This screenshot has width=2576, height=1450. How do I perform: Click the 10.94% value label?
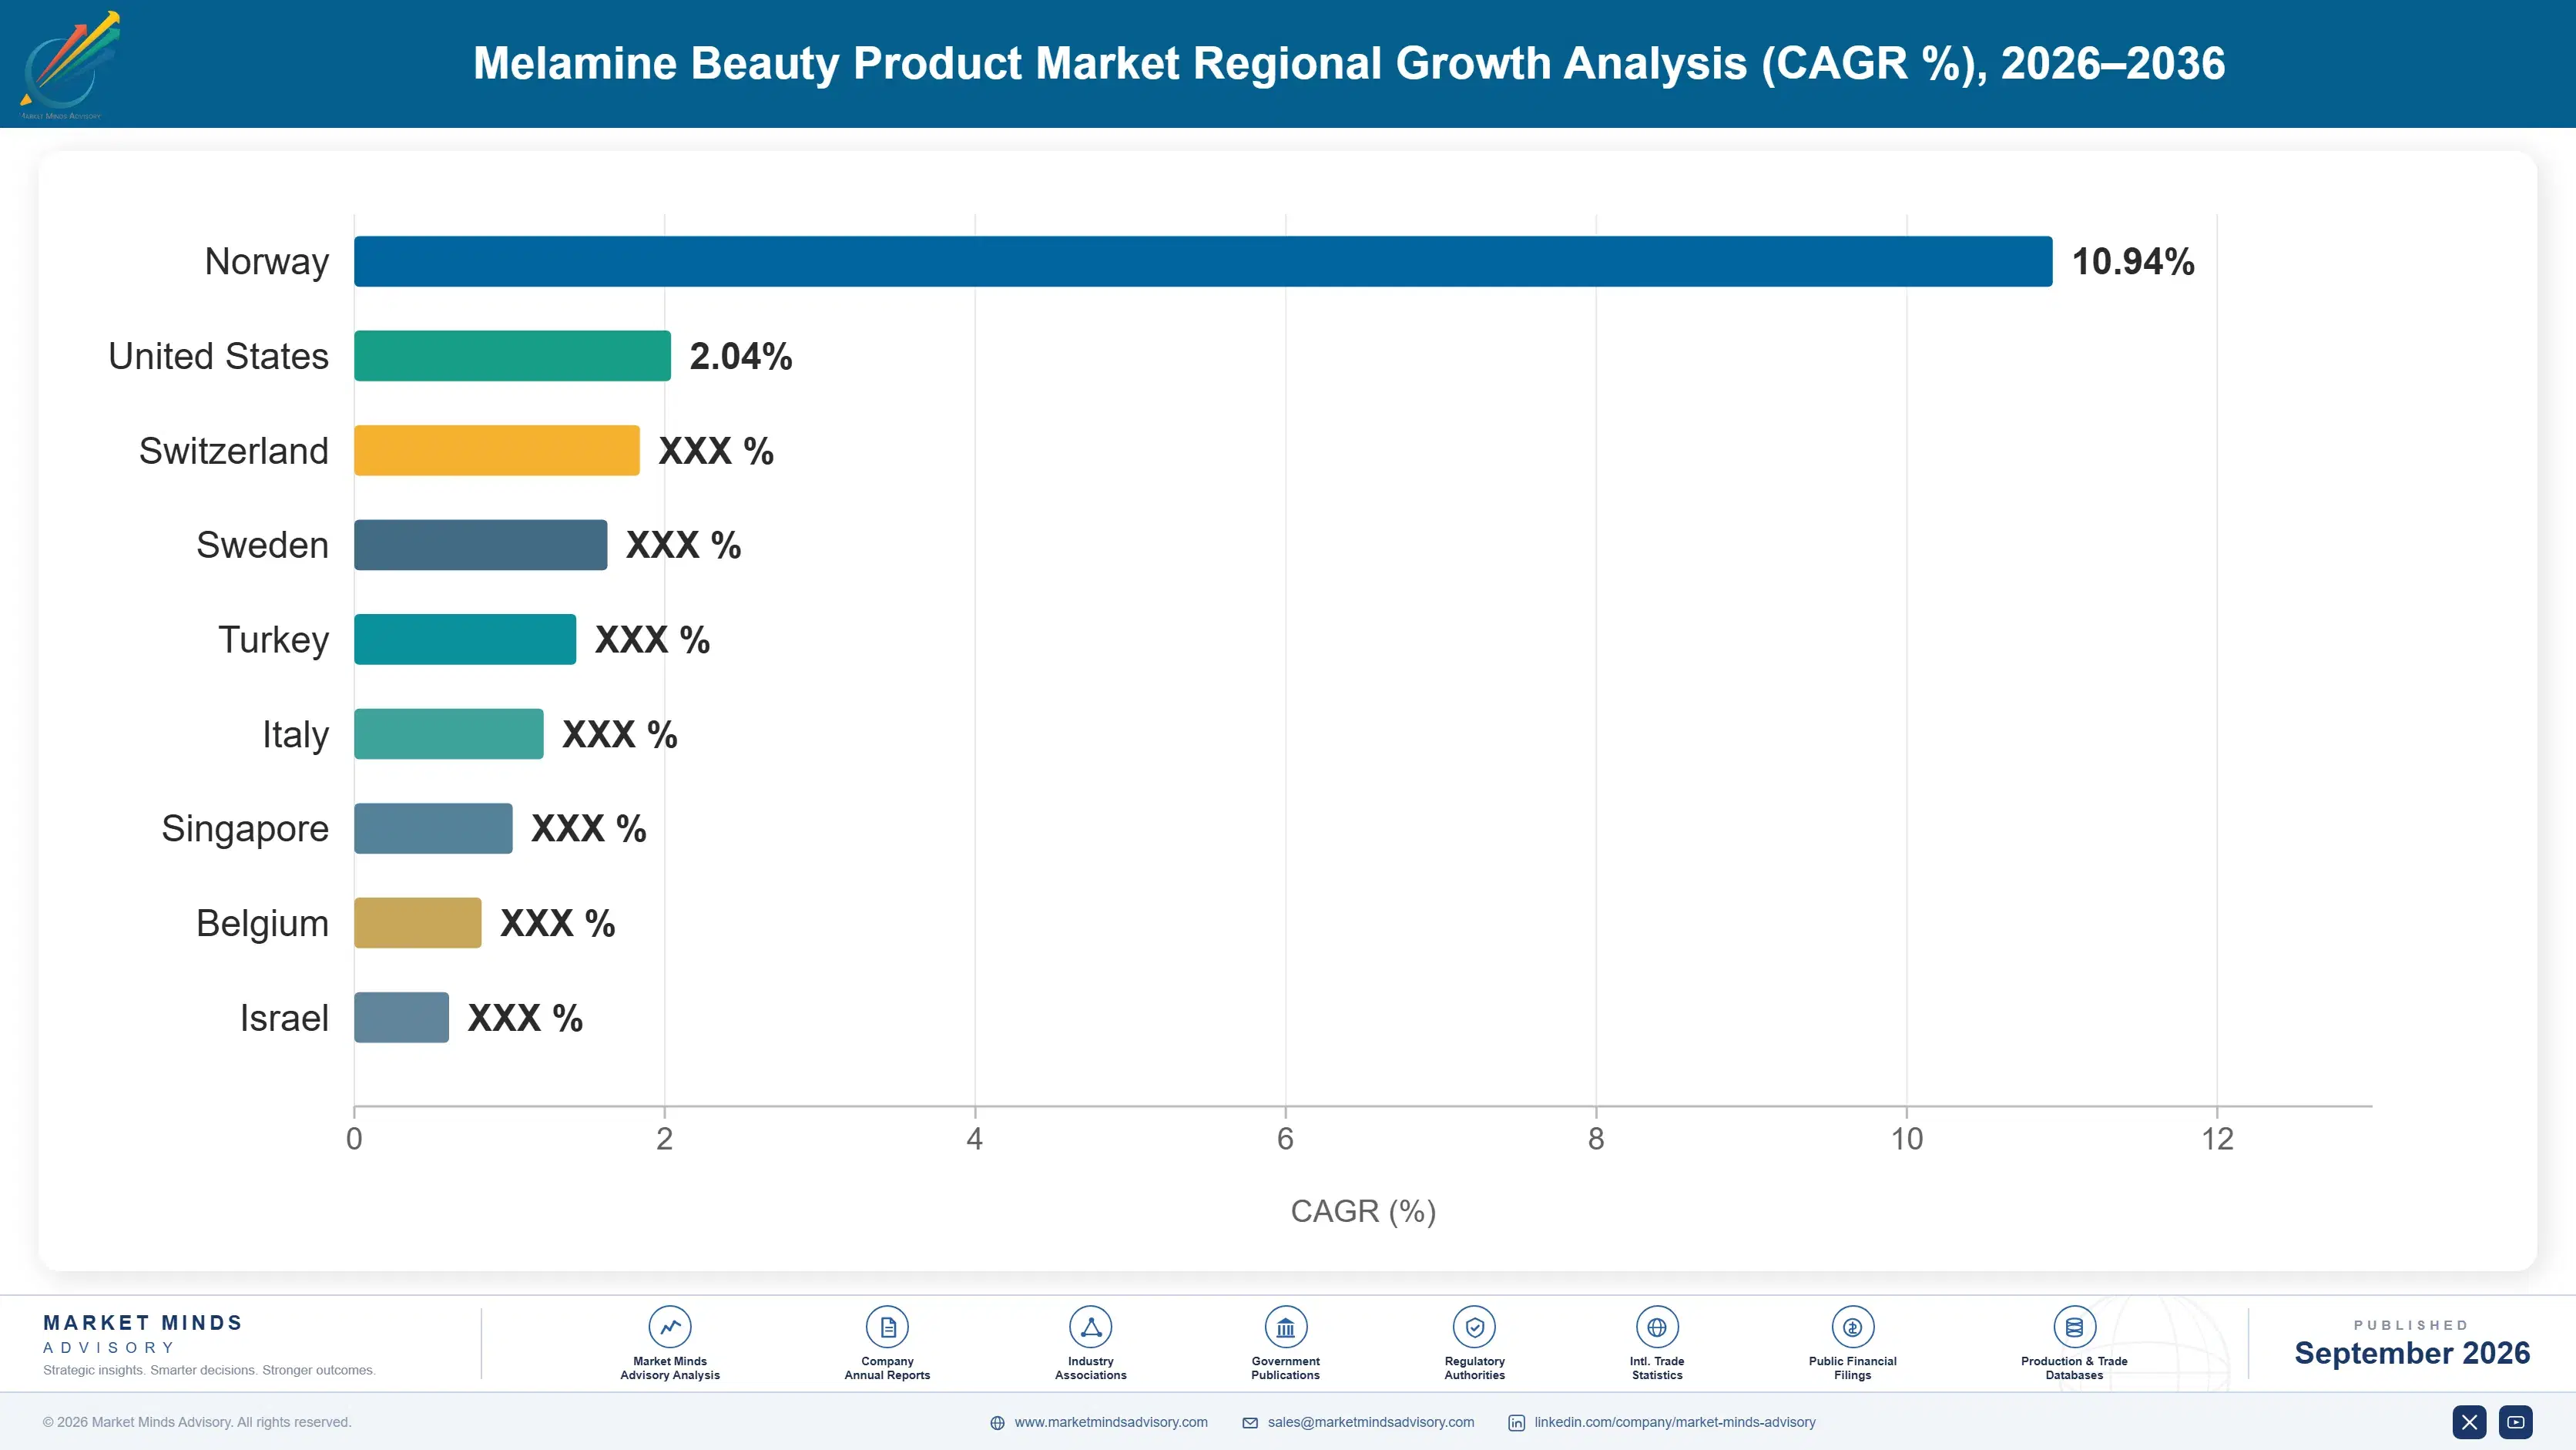point(2133,262)
